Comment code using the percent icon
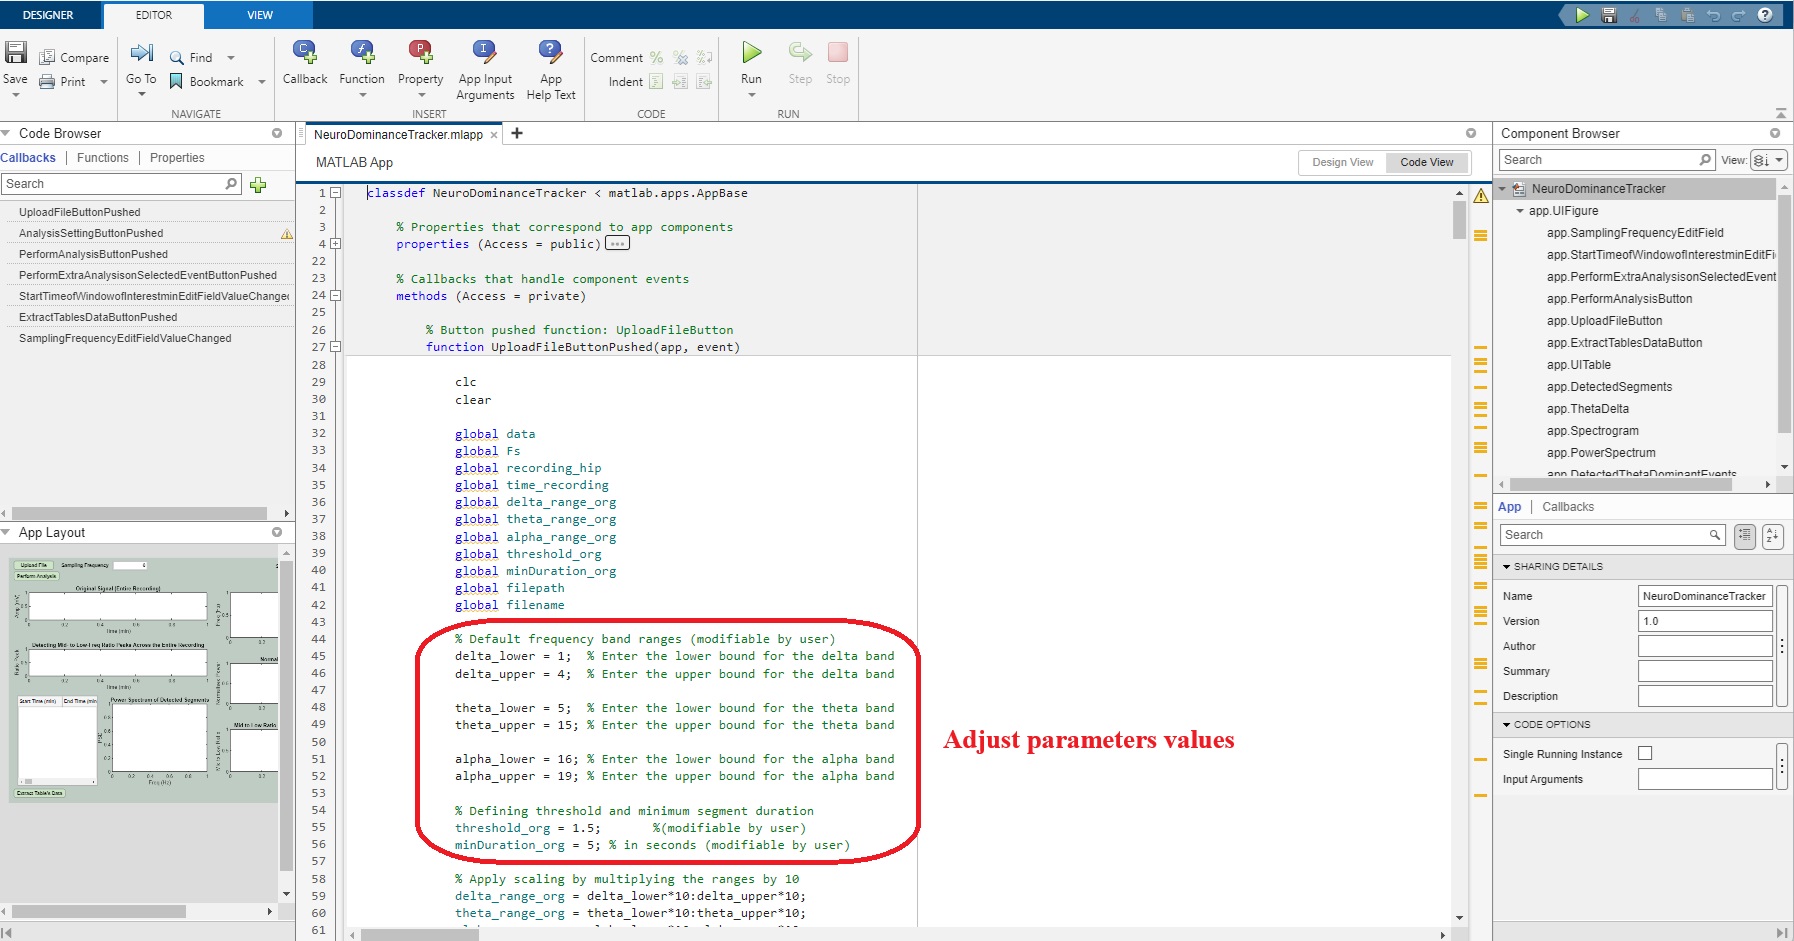Screen dimensions: 1794x941 coord(657,57)
